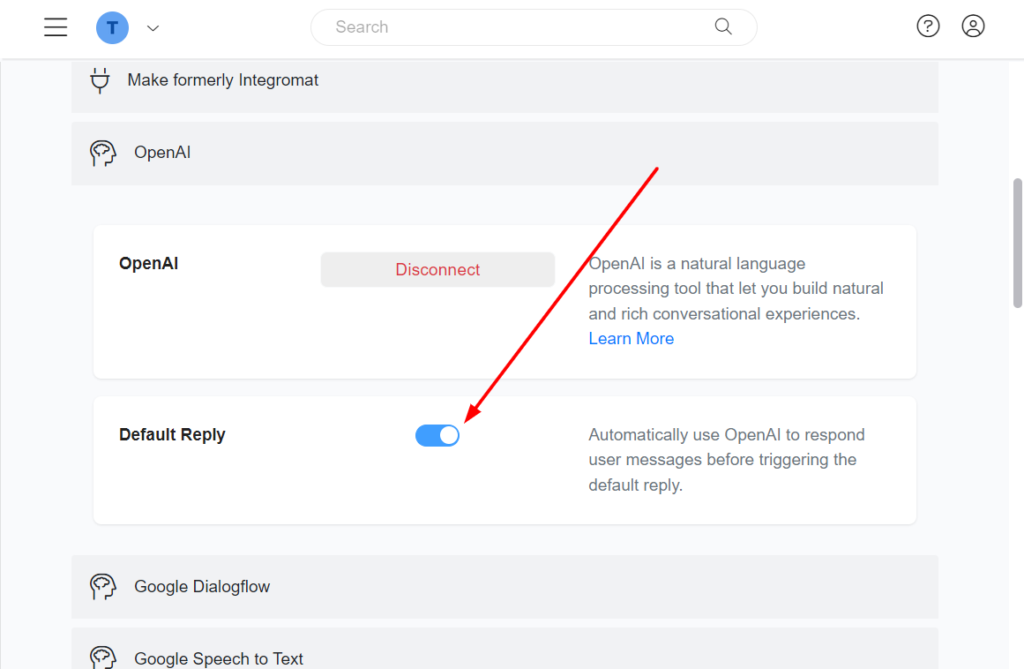This screenshot has height=669, width=1024.
Task: Collapse the OpenAI integration section
Action: (505, 154)
